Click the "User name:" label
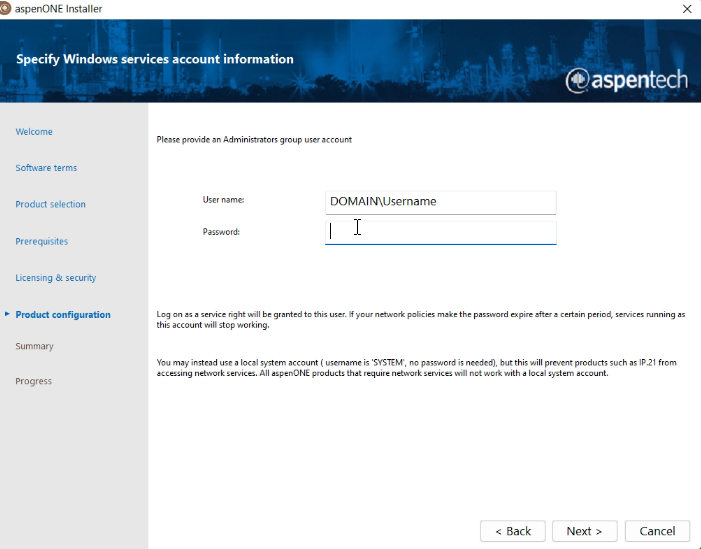The height and width of the screenshot is (549, 701). click(x=223, y=200)
